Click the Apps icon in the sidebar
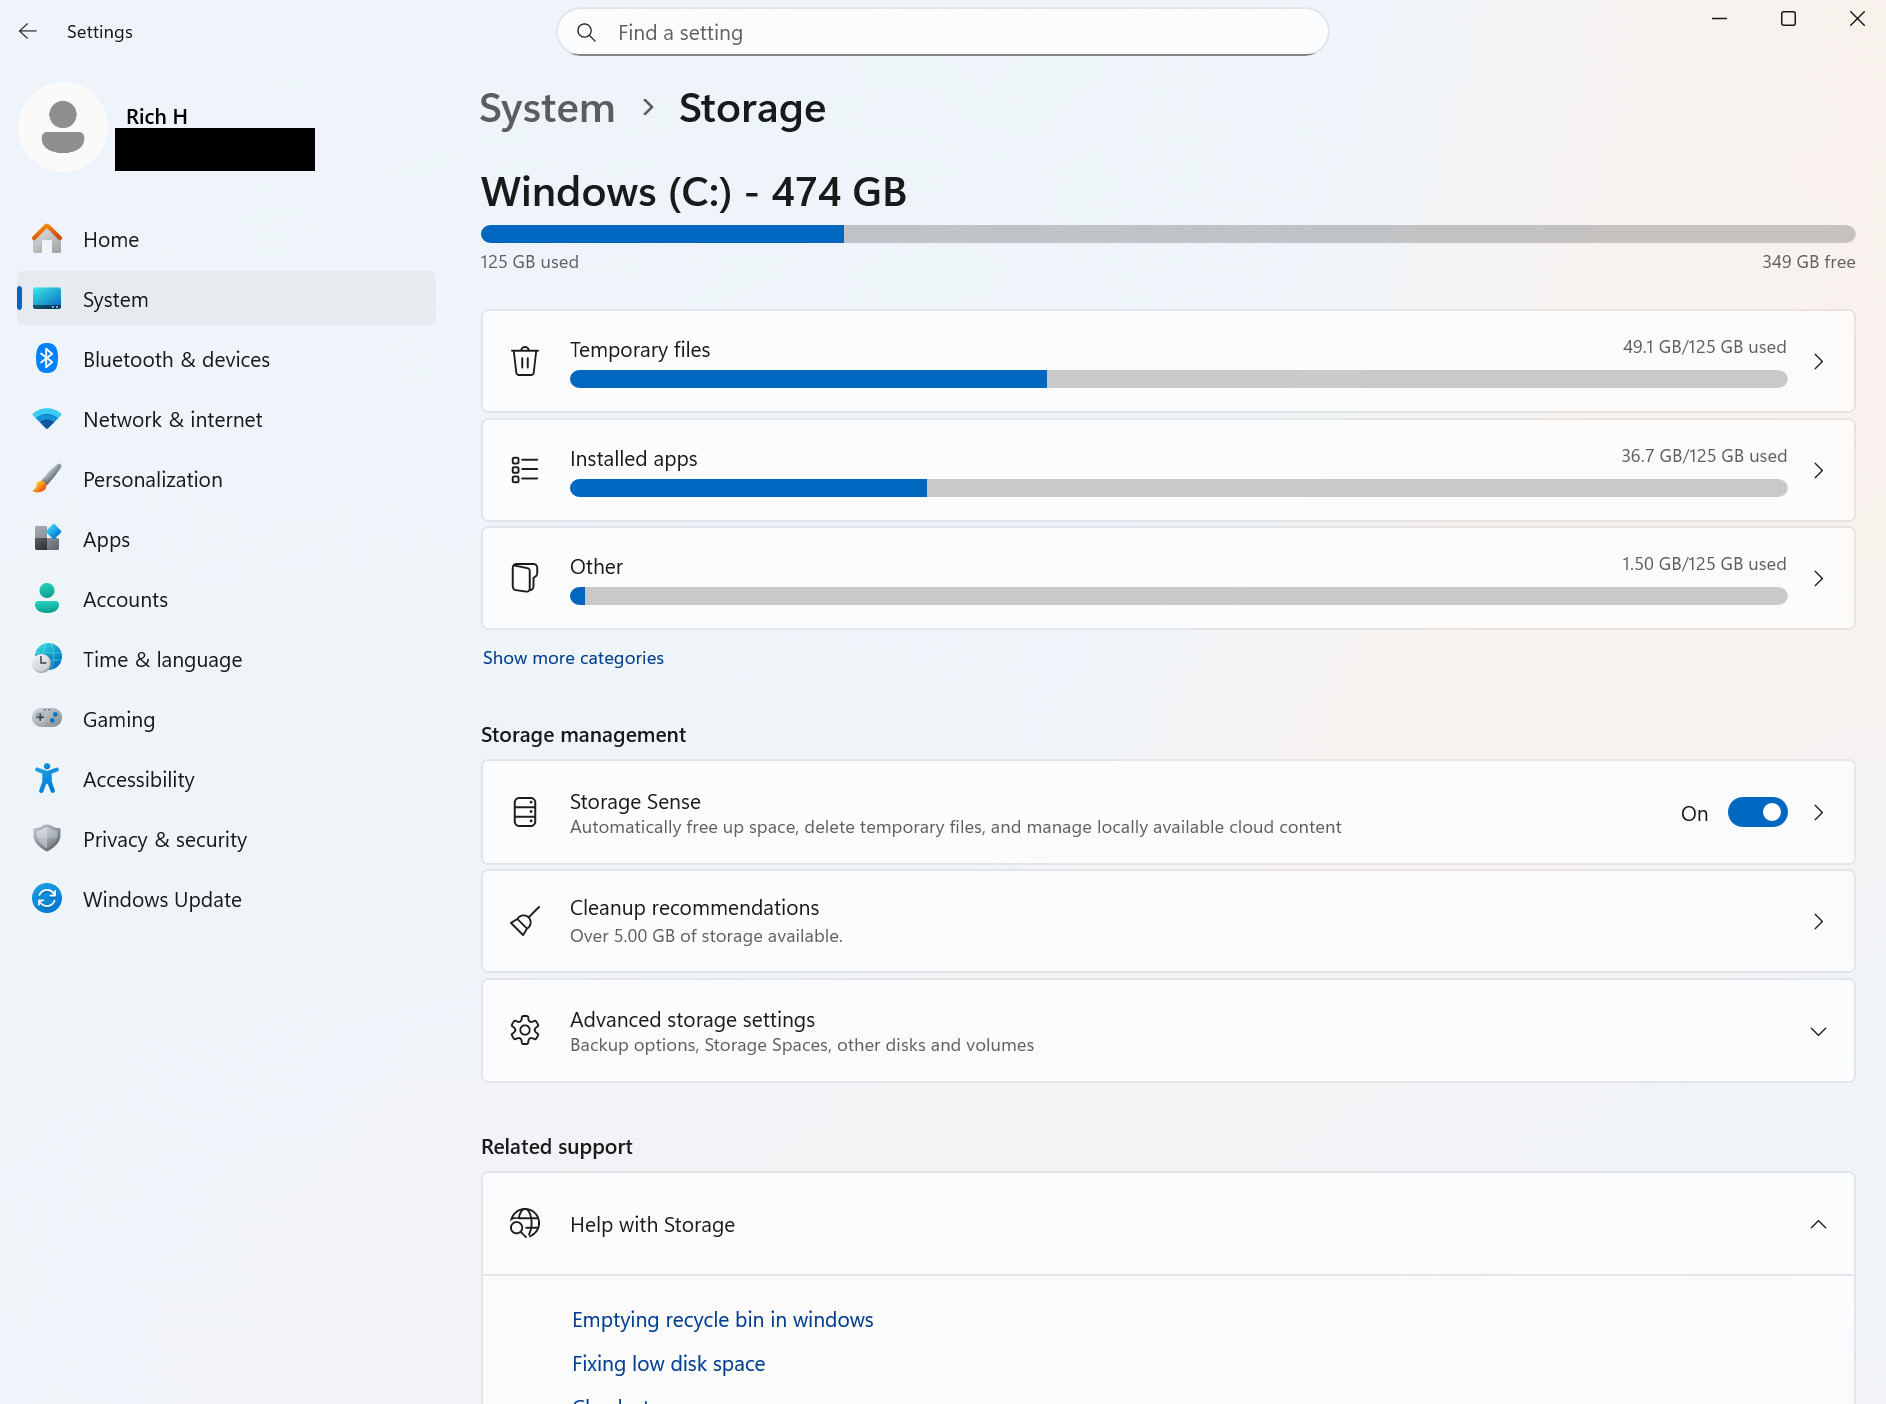1886x1404 pixels. pyautogui.click(x=47, y=539)
